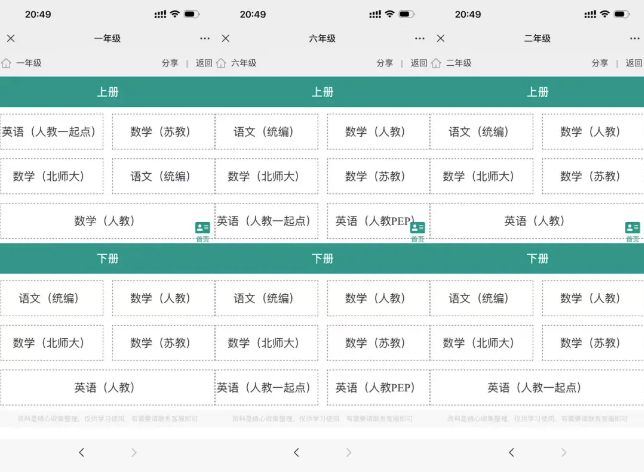
Task: Open 语文(统编) in 六年级 下册
Action: point(267,298)
